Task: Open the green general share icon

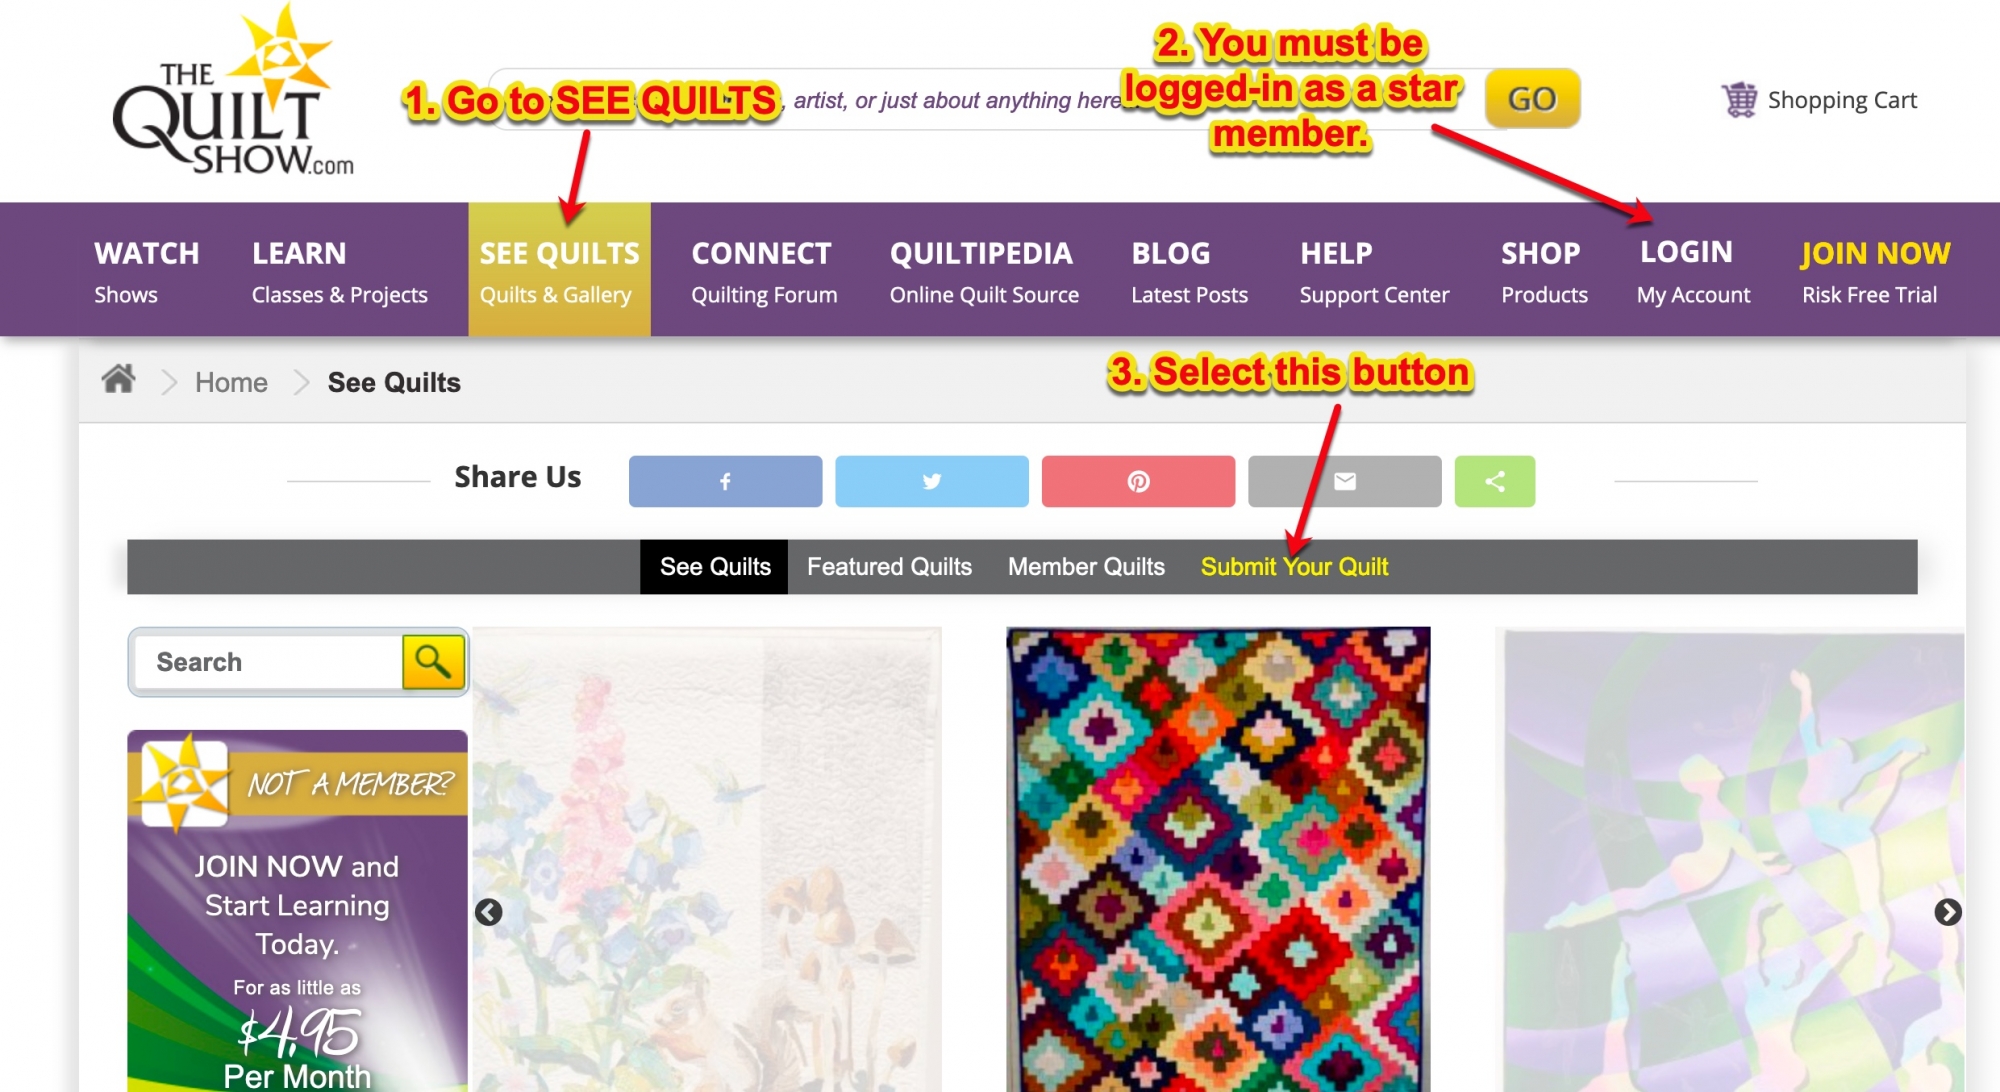Action: coord(1494,481)
